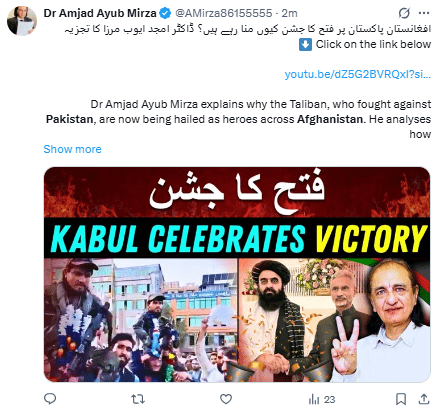
Task: Open the @AMirza86155555 handle
Action: pyautogui.click(x=224, y=13)
